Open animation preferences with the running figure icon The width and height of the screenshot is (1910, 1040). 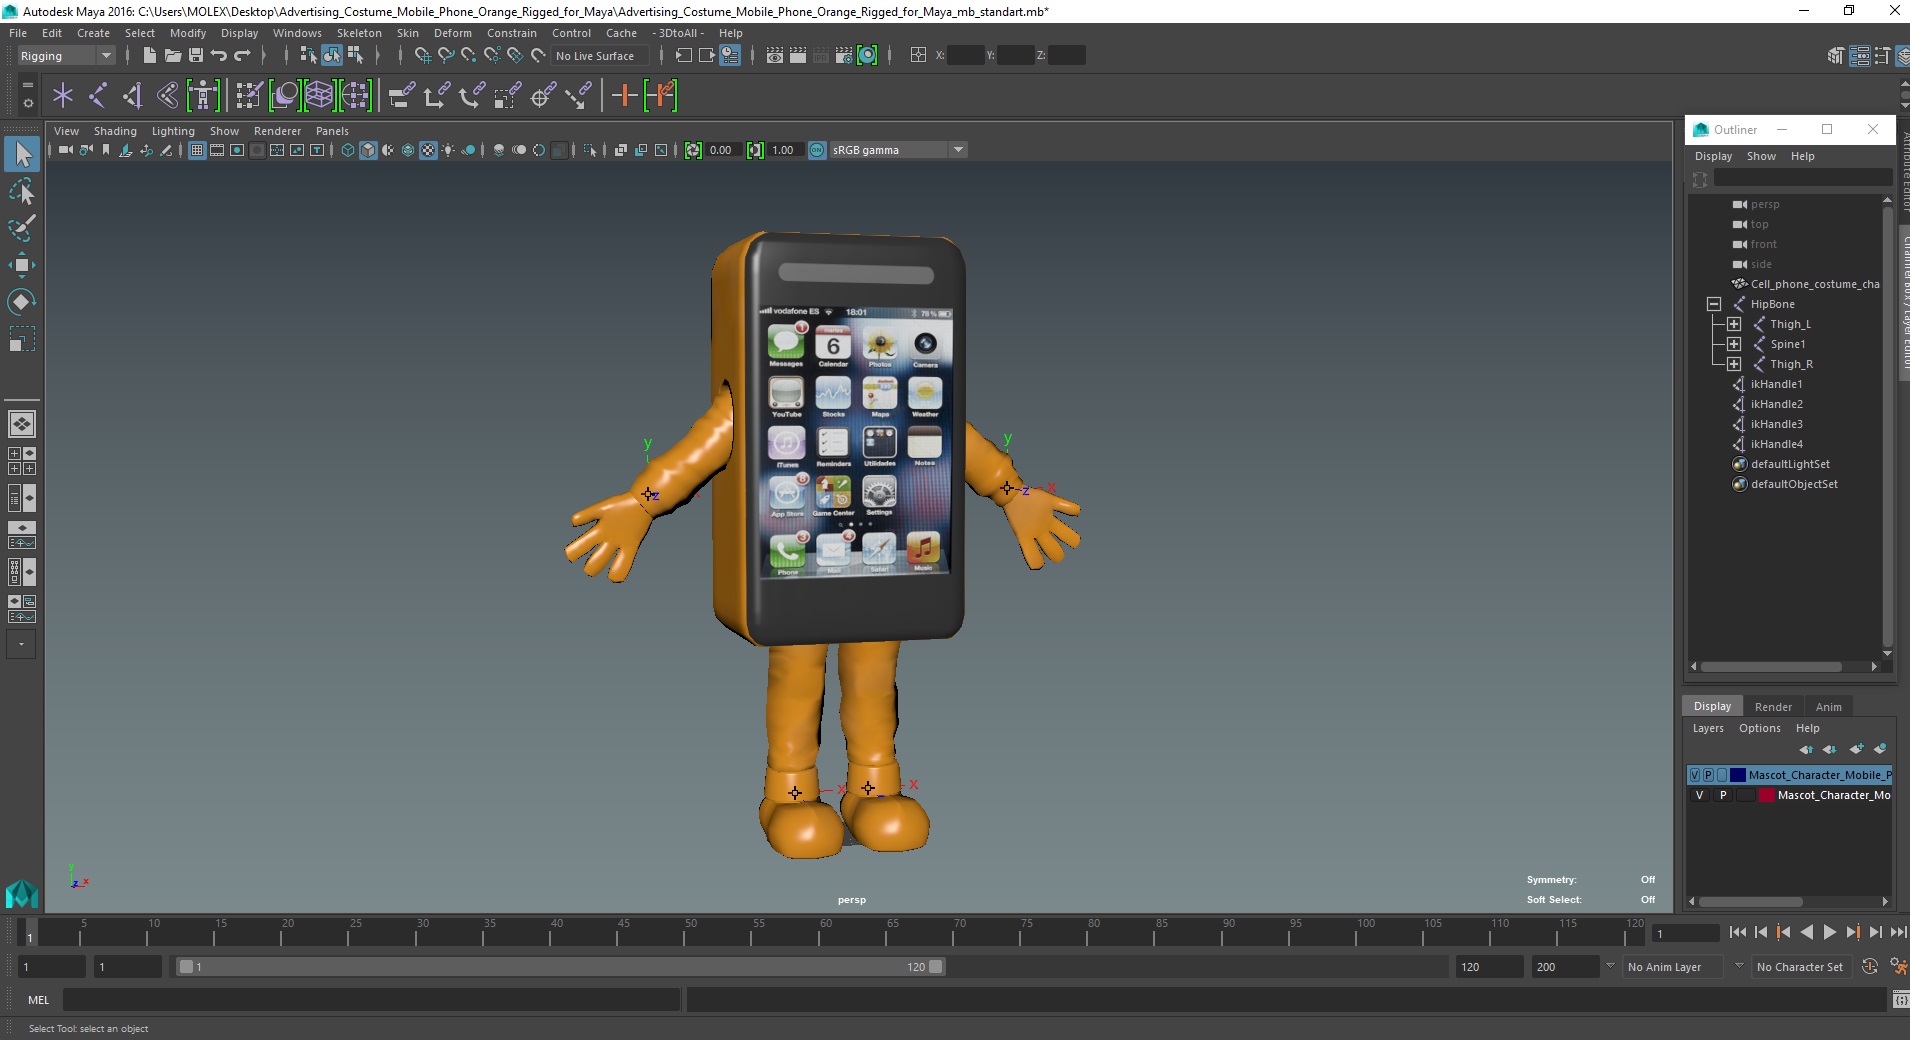(1897, 967)
